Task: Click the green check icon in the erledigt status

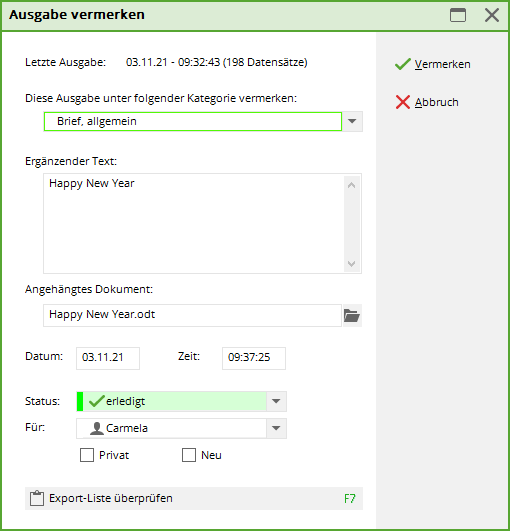Action: click(x=96, y=401)
